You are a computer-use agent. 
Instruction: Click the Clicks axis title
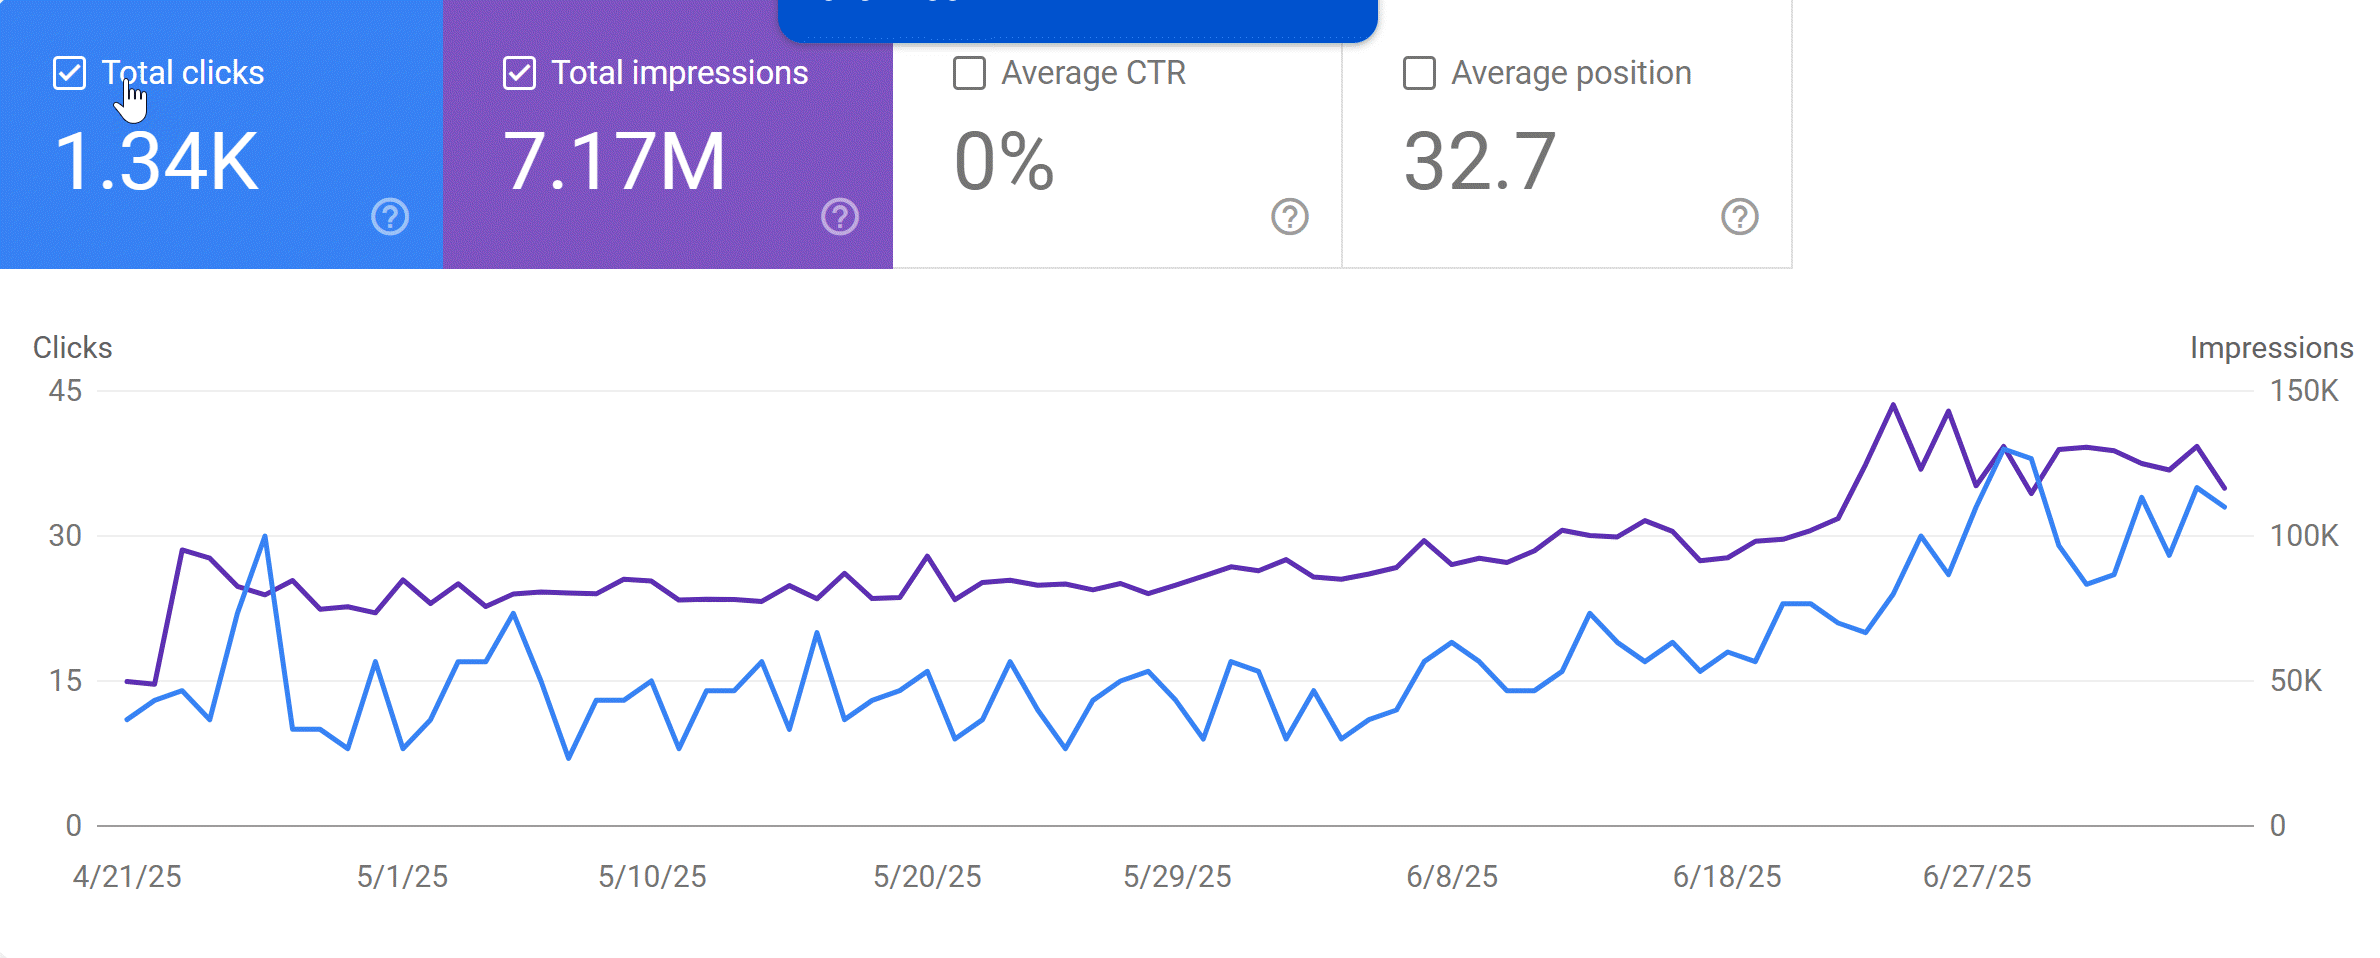[x=72, y=347]
